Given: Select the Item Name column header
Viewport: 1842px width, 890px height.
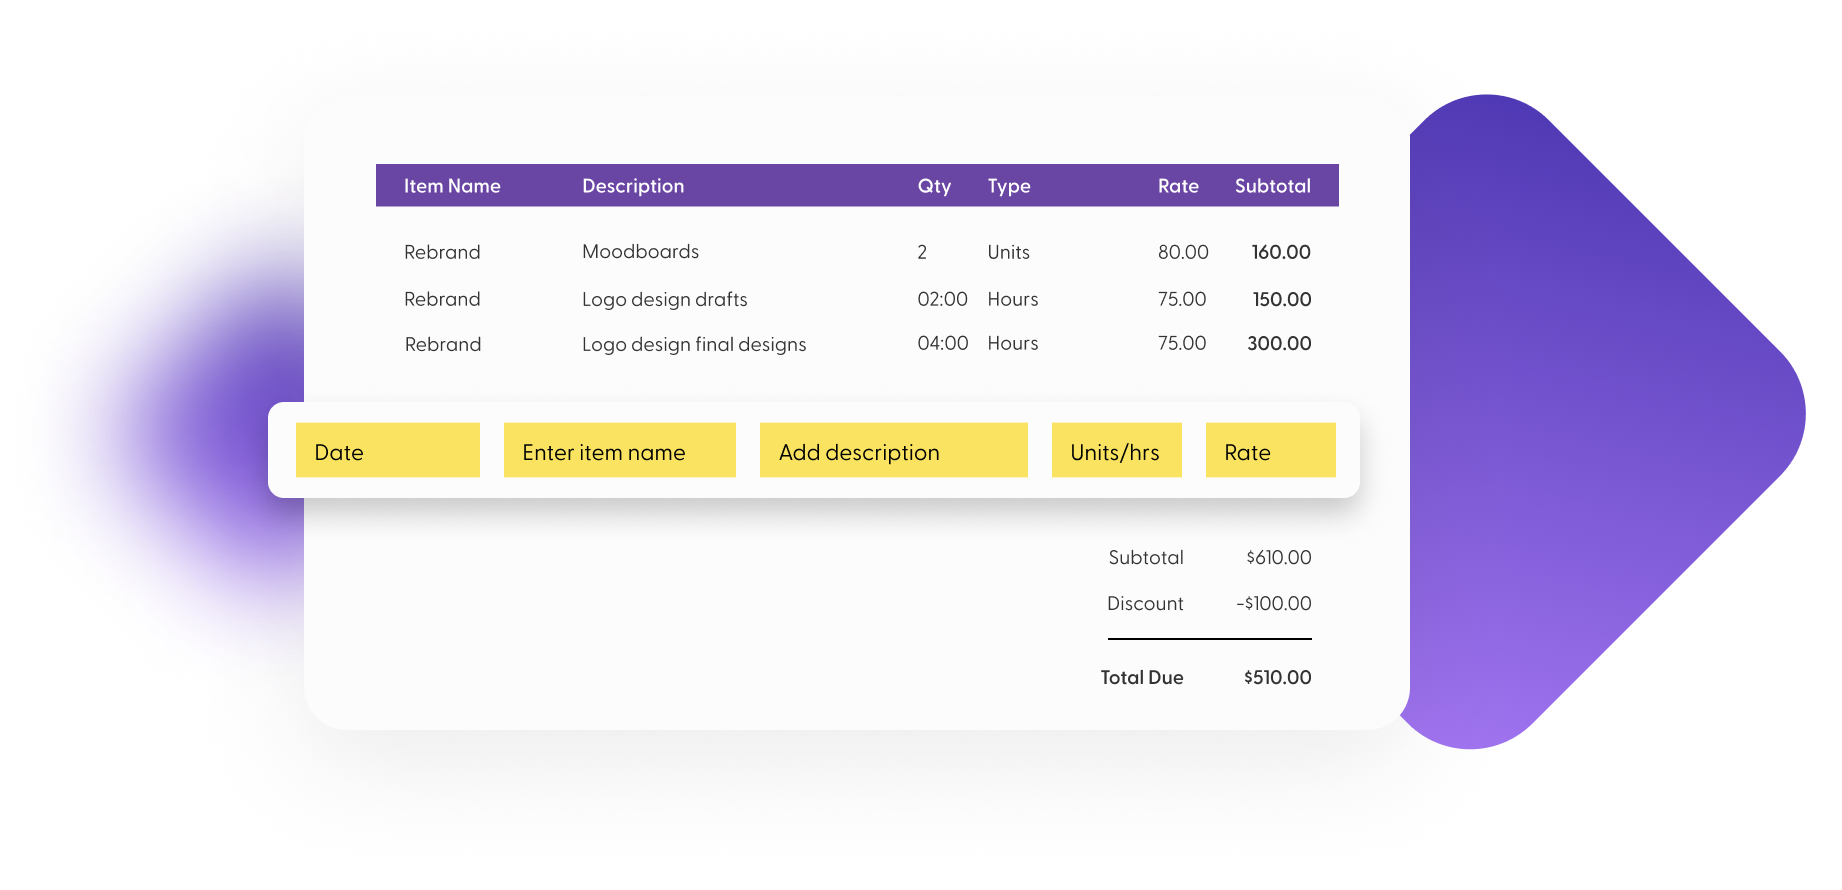Looking at the screenshot, I should (452, 186).
